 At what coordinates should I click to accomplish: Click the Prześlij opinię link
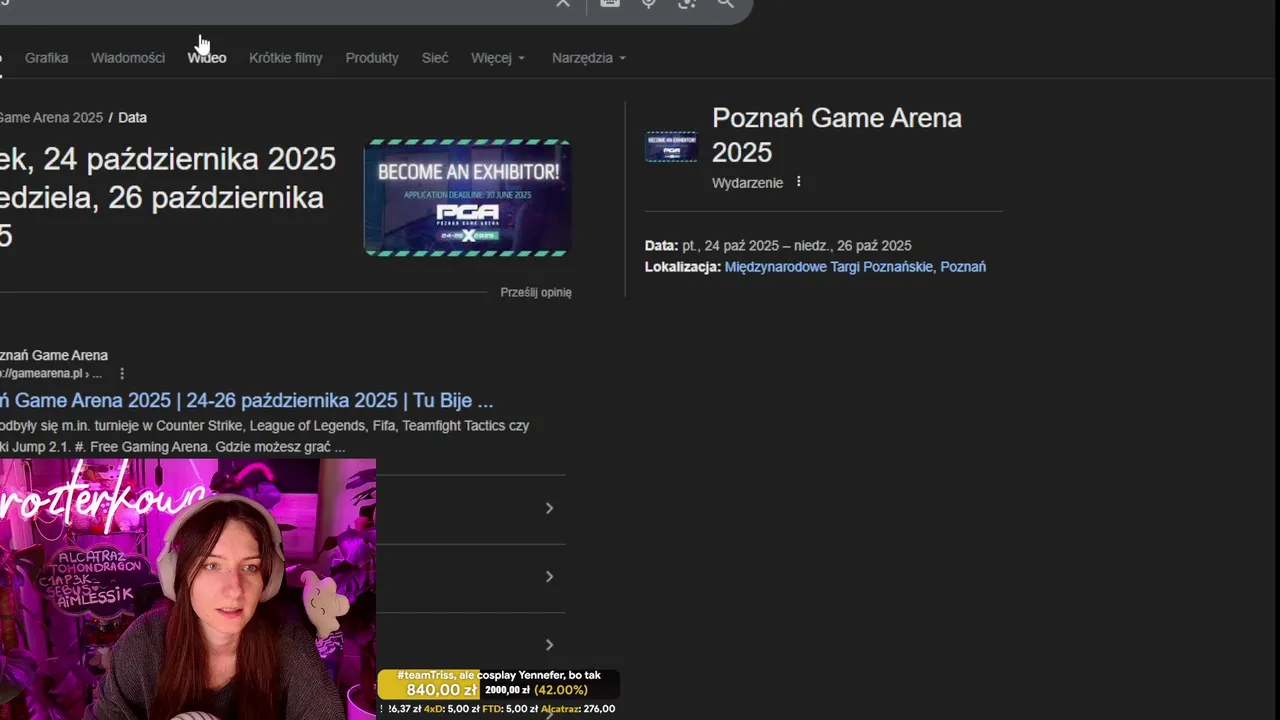(x=536, y=292)
